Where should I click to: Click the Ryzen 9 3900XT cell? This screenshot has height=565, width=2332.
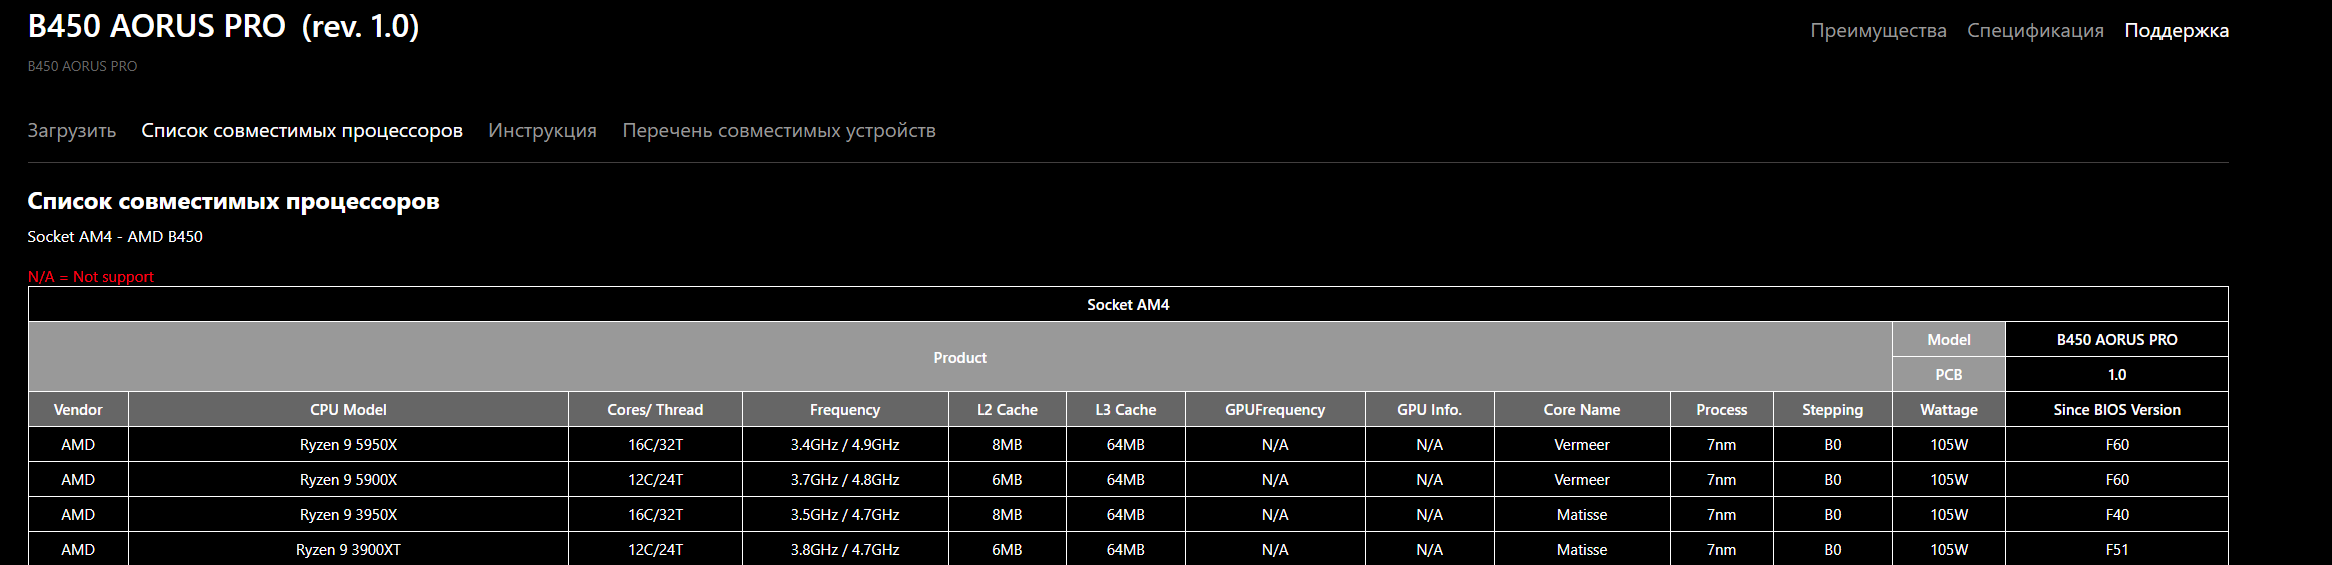tap(348, 549)
